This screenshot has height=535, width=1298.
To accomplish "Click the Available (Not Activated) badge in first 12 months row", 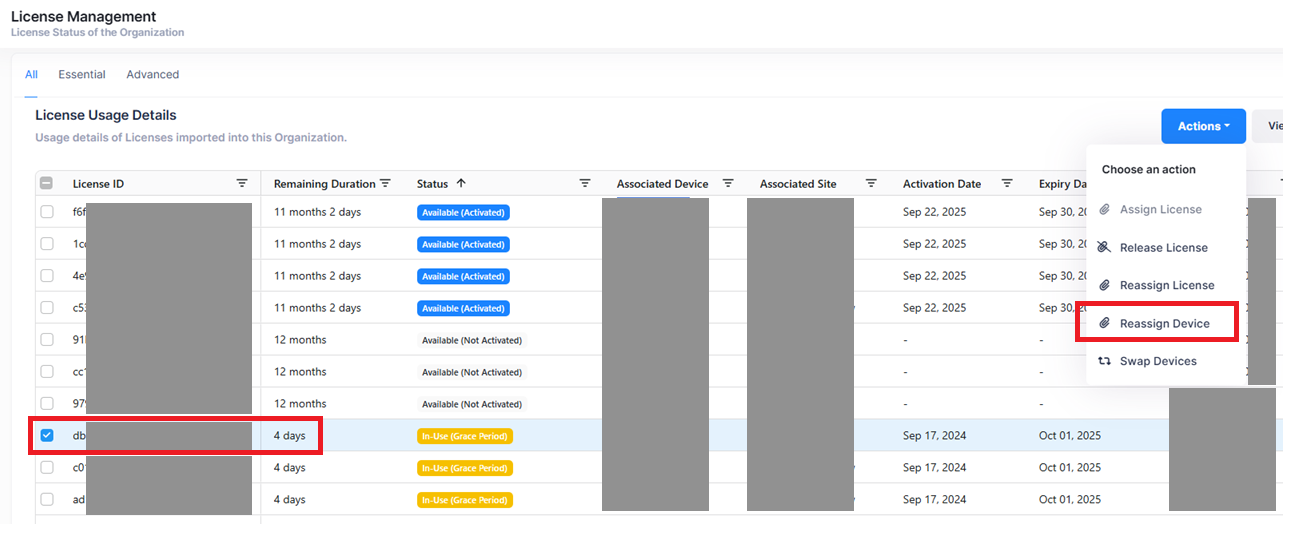I will click(x=471, y=340).
